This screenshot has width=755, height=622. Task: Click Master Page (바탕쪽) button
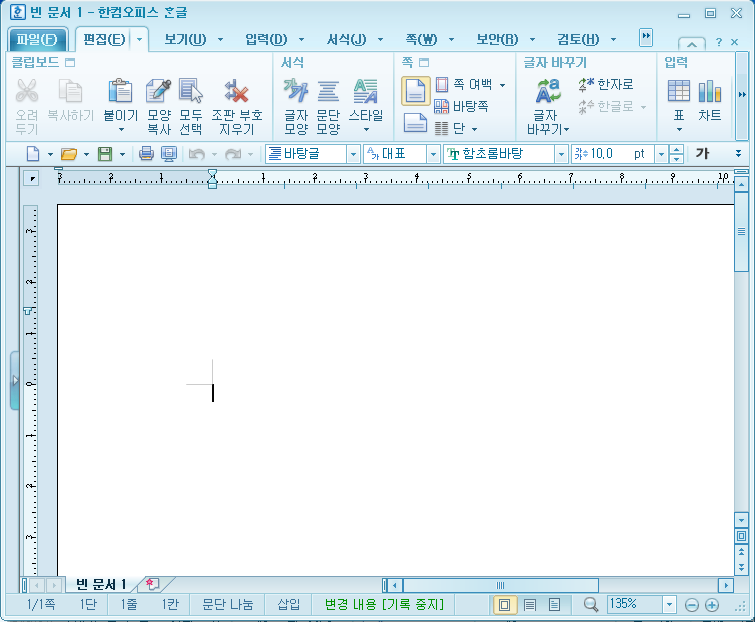462,106
